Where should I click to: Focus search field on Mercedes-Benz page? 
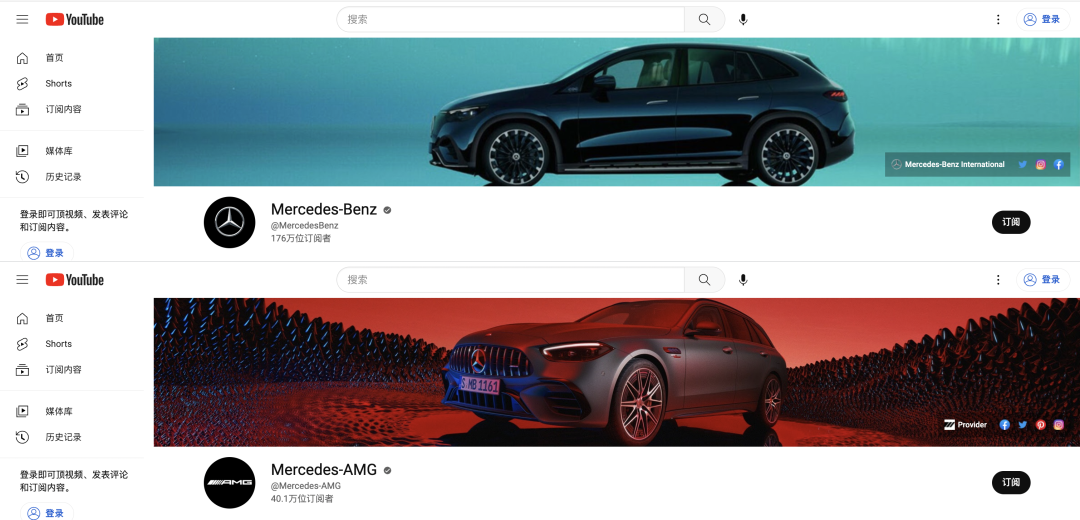pyautogui.click(x=510, y=19)
